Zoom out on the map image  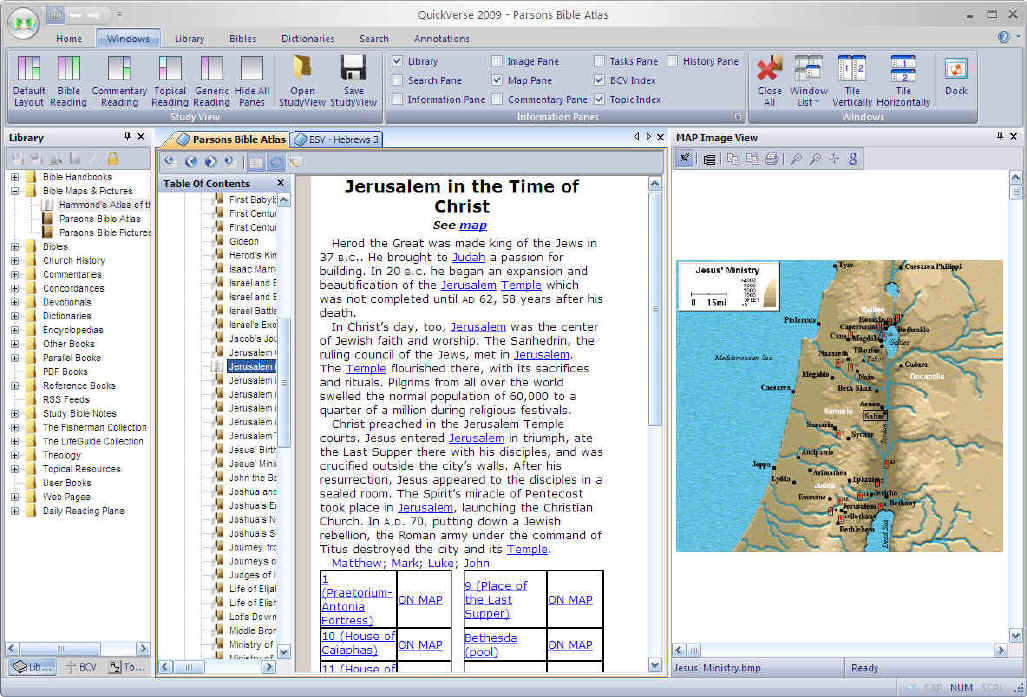(x=815, y=159)
